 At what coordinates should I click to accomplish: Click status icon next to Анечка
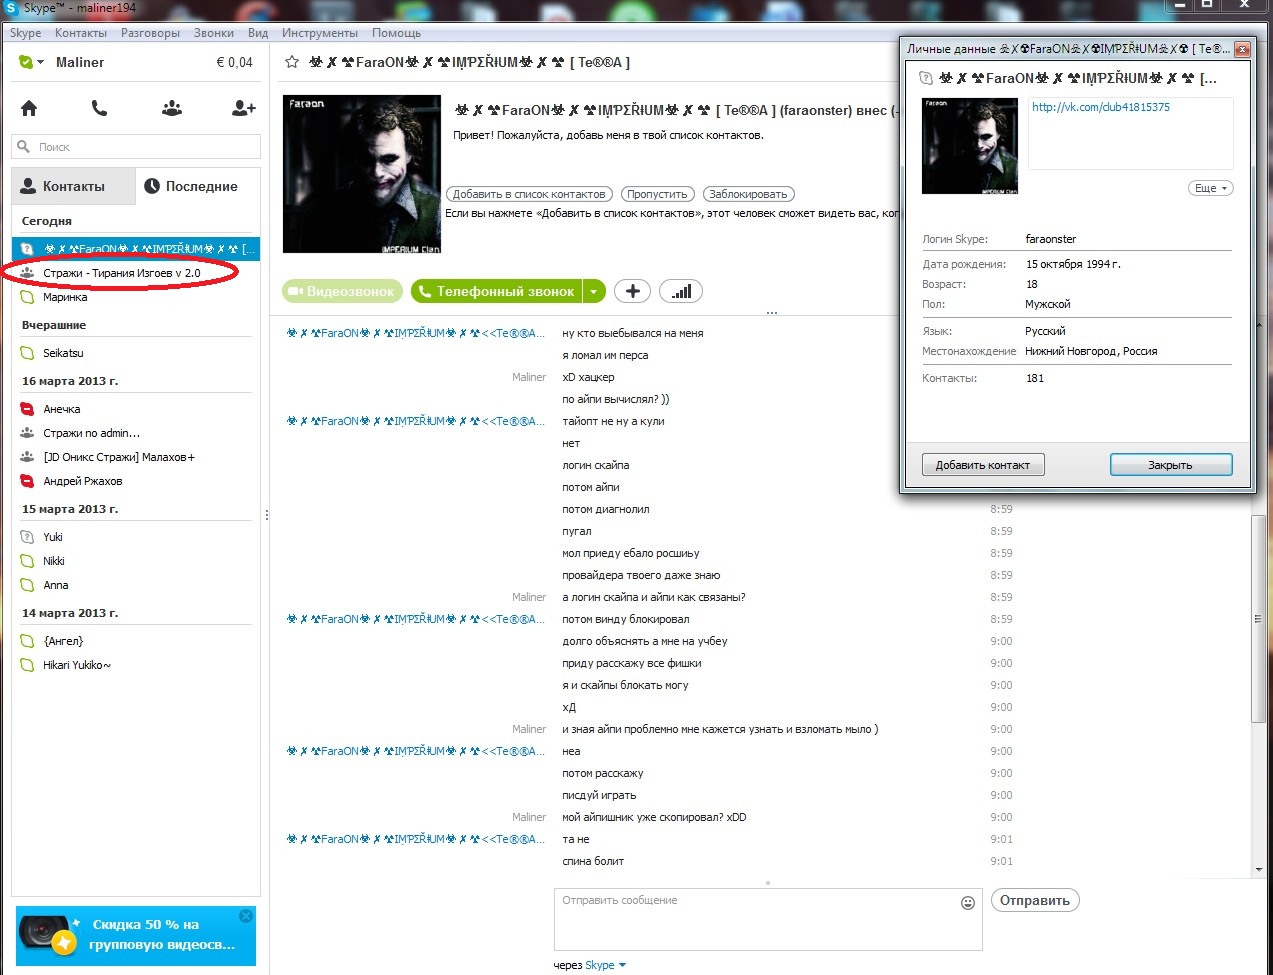pos(27,409)
